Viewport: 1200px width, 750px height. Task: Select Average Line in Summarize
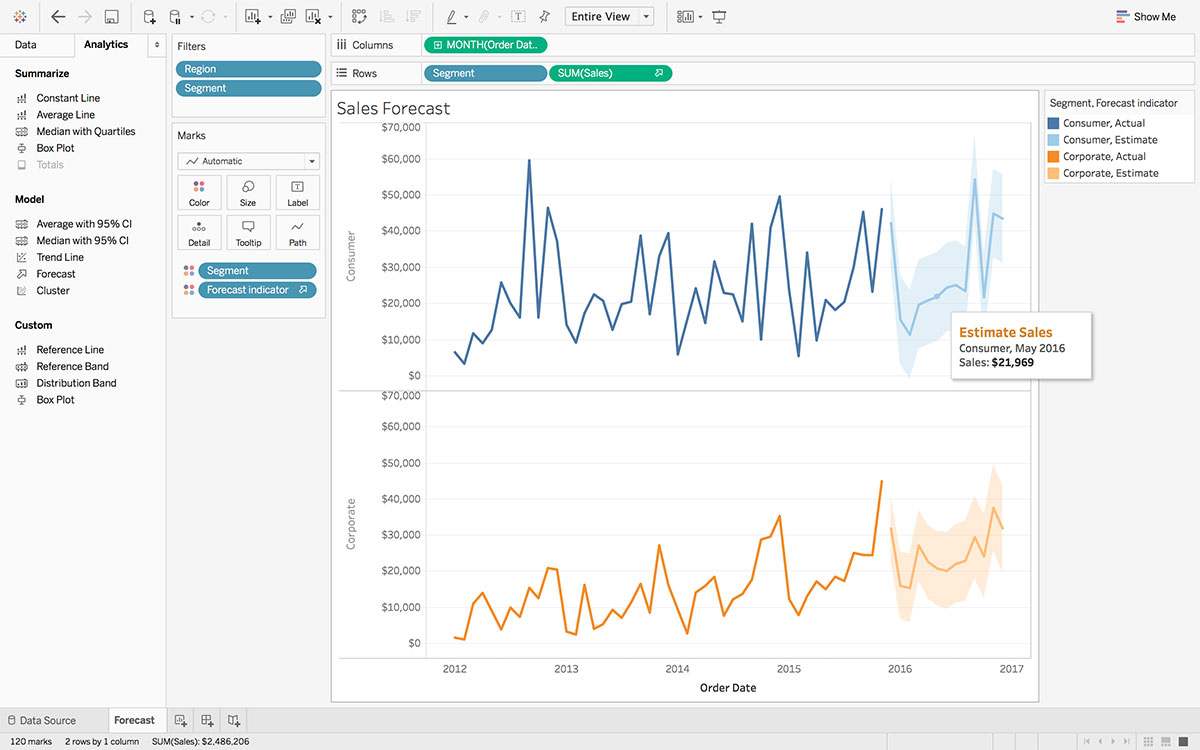click(65, 115)
